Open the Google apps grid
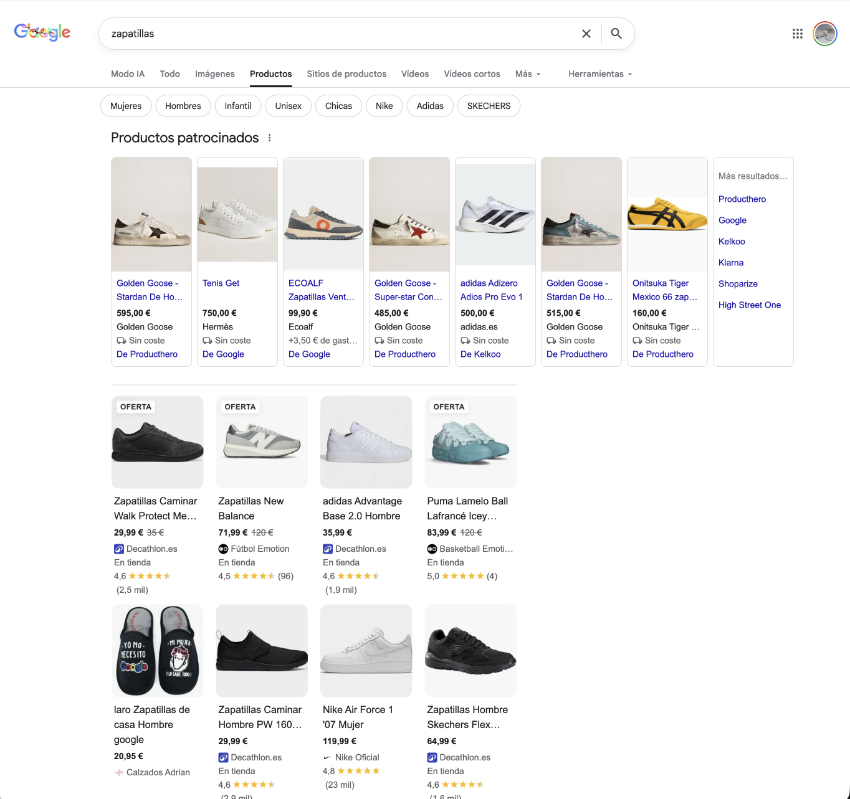This screenshot has height=799, width=850. [797, 34]
